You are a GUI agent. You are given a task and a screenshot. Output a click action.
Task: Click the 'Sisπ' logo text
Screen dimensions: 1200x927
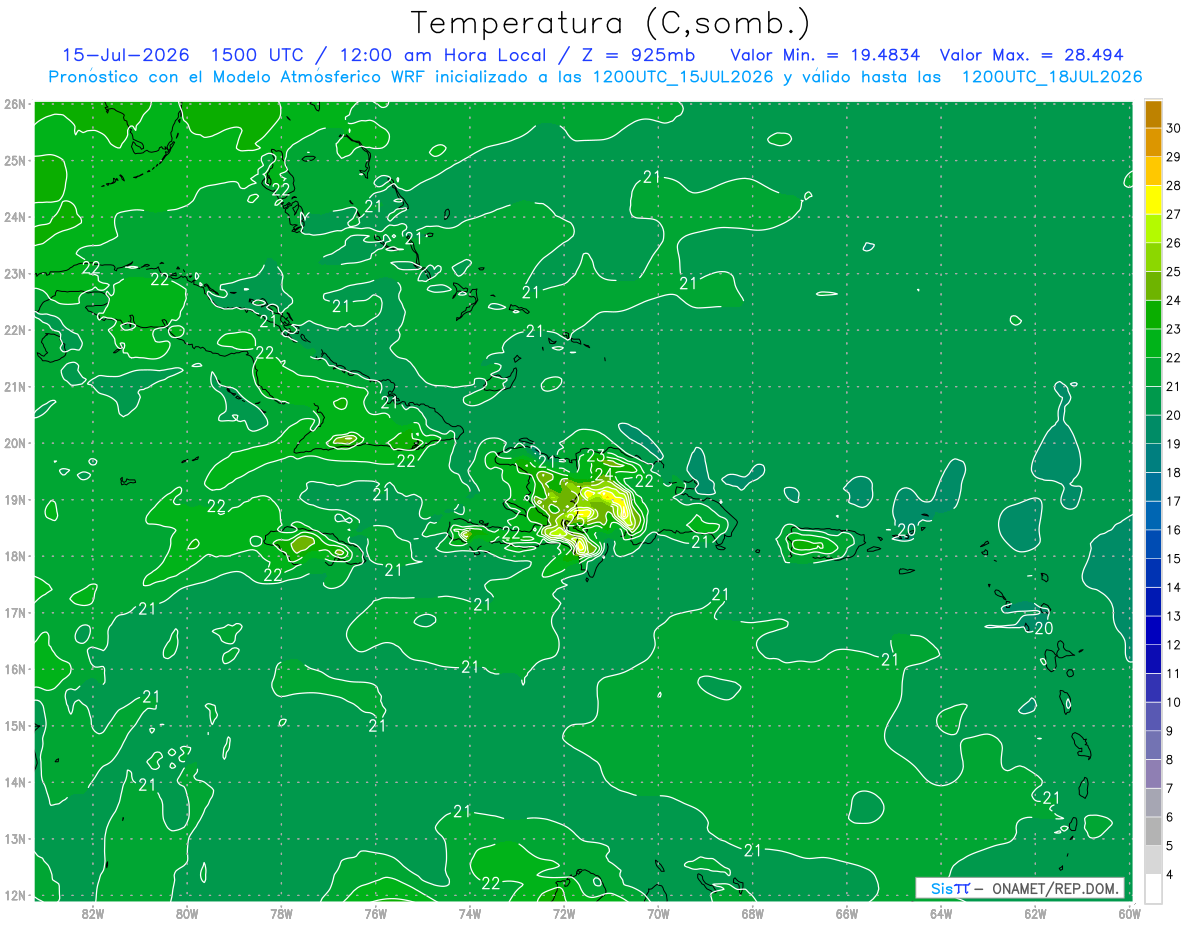tap(949, 888)
